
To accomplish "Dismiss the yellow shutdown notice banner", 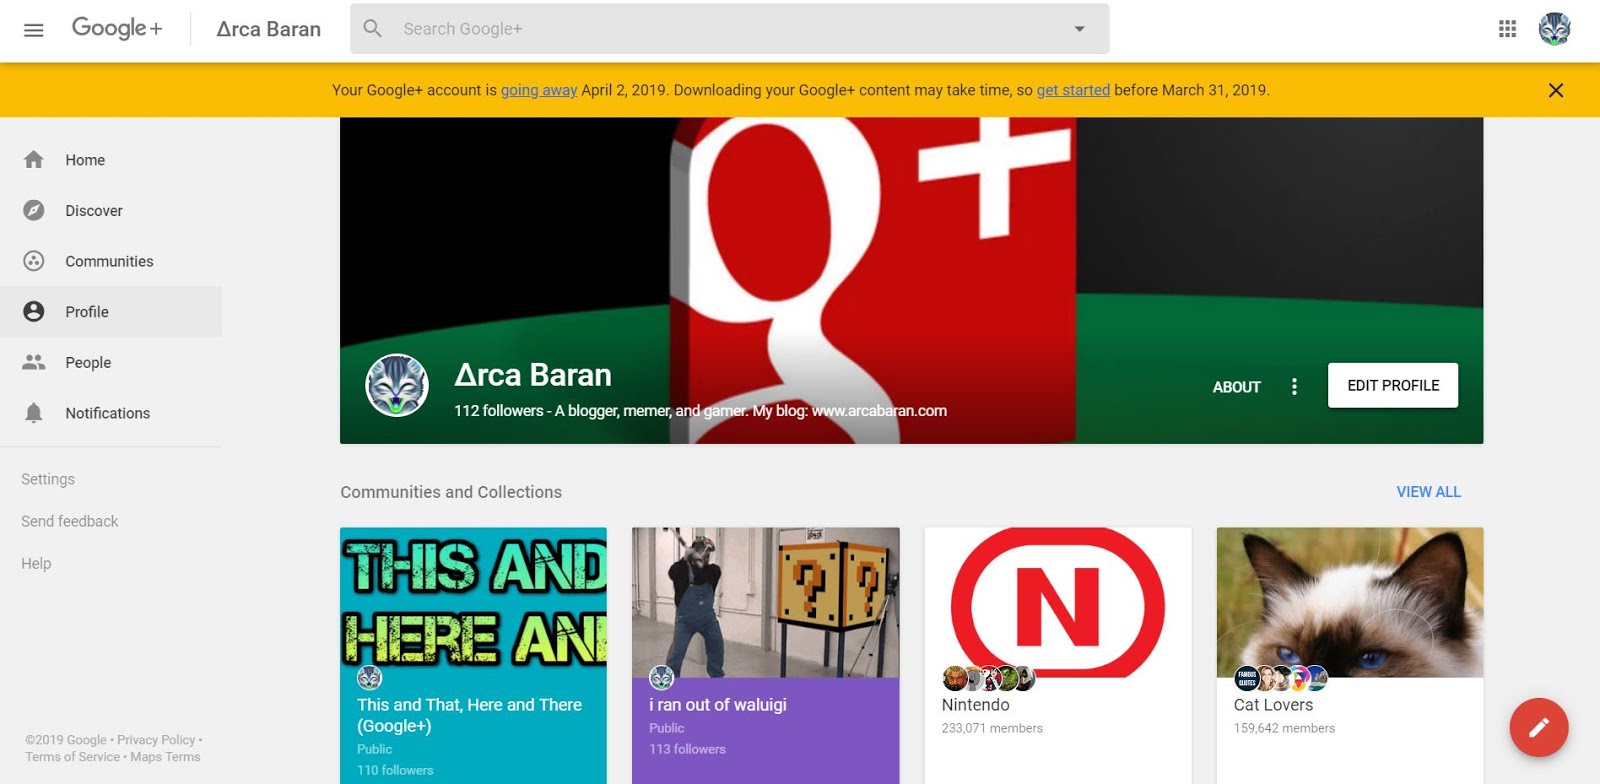I will tap(1555, 90).
